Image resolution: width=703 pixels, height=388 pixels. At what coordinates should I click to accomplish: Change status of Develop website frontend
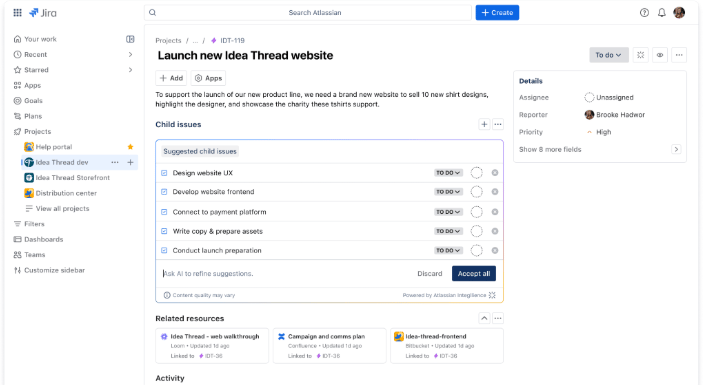pos(448,192)
